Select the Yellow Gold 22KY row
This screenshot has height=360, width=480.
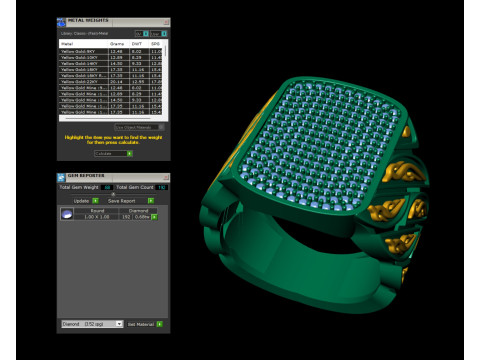tap(111, 82)
